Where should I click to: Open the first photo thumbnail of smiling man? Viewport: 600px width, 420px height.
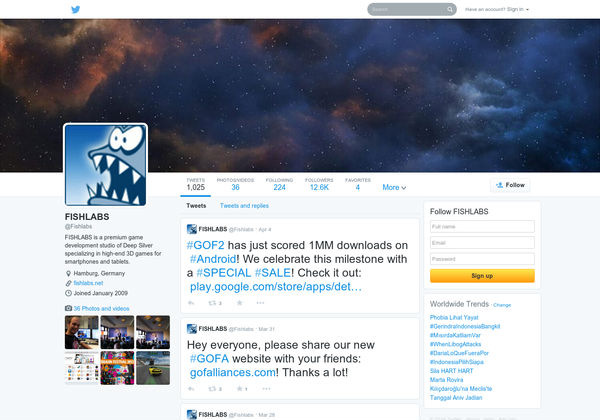point(81,329)
